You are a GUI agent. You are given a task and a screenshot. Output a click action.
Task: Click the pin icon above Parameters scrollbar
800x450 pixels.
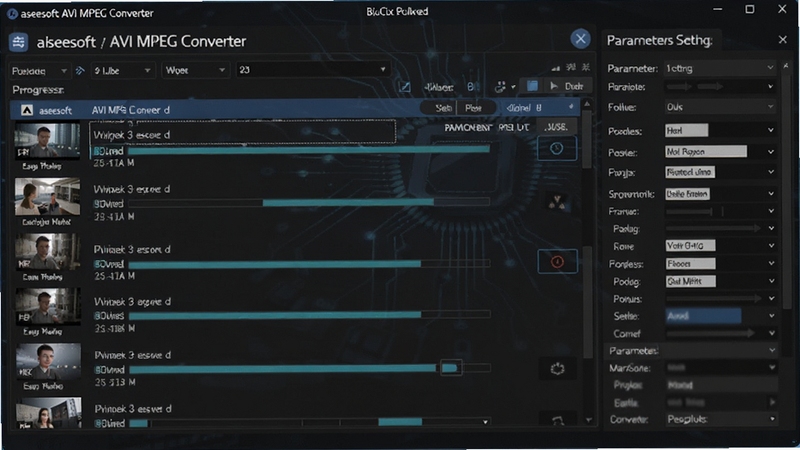click(786, 66)
